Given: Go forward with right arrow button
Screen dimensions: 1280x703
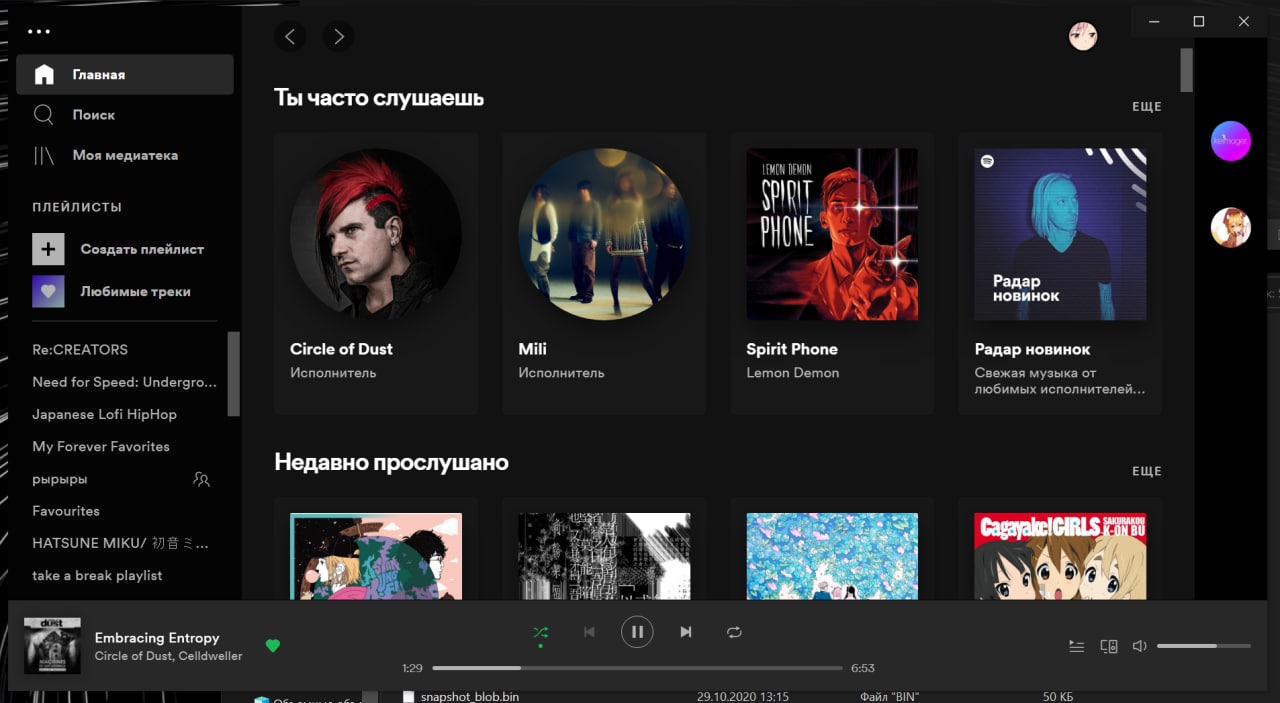Looking at the screenshot, I should pos(338,37).
